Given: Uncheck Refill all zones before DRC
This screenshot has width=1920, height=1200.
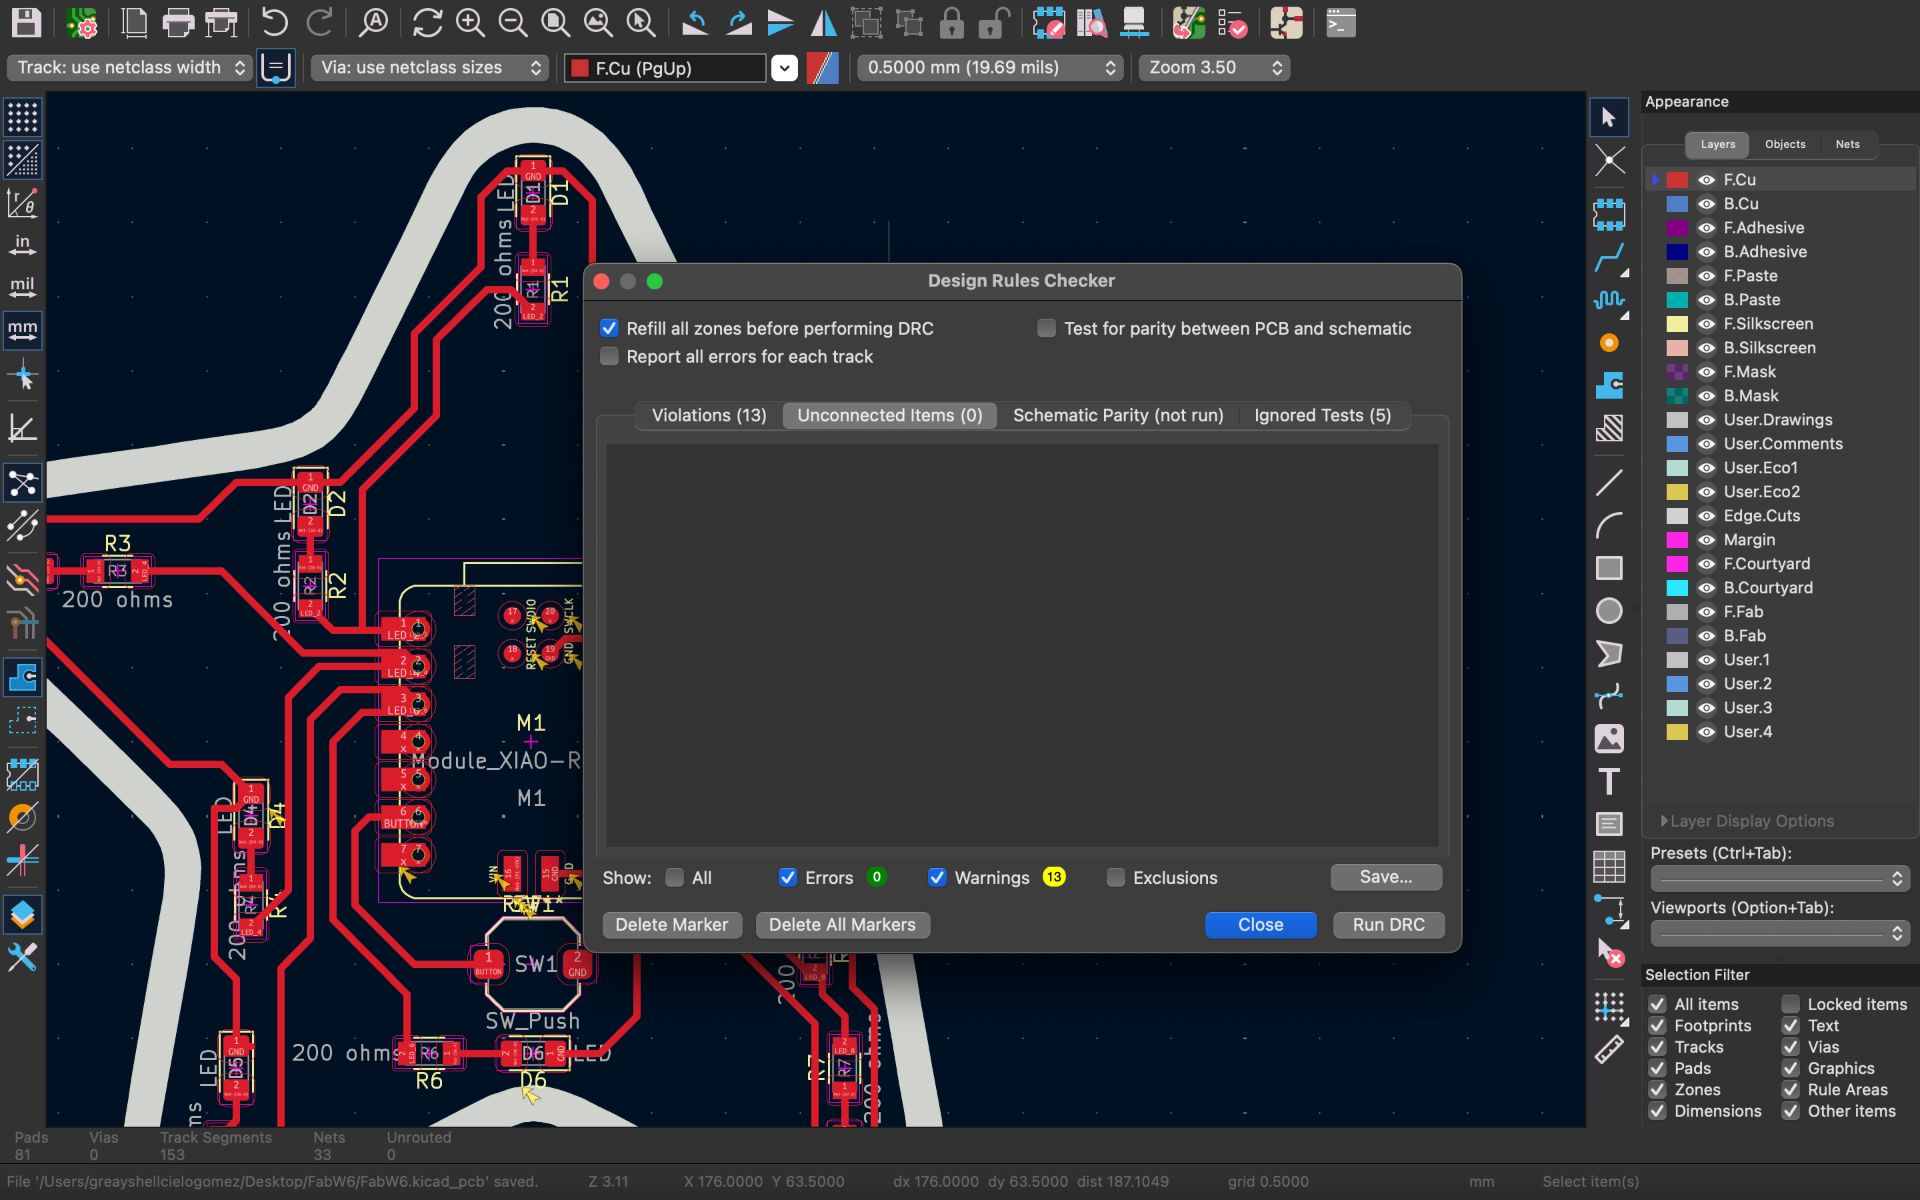Looking at the screenshot, I should 609,328.
